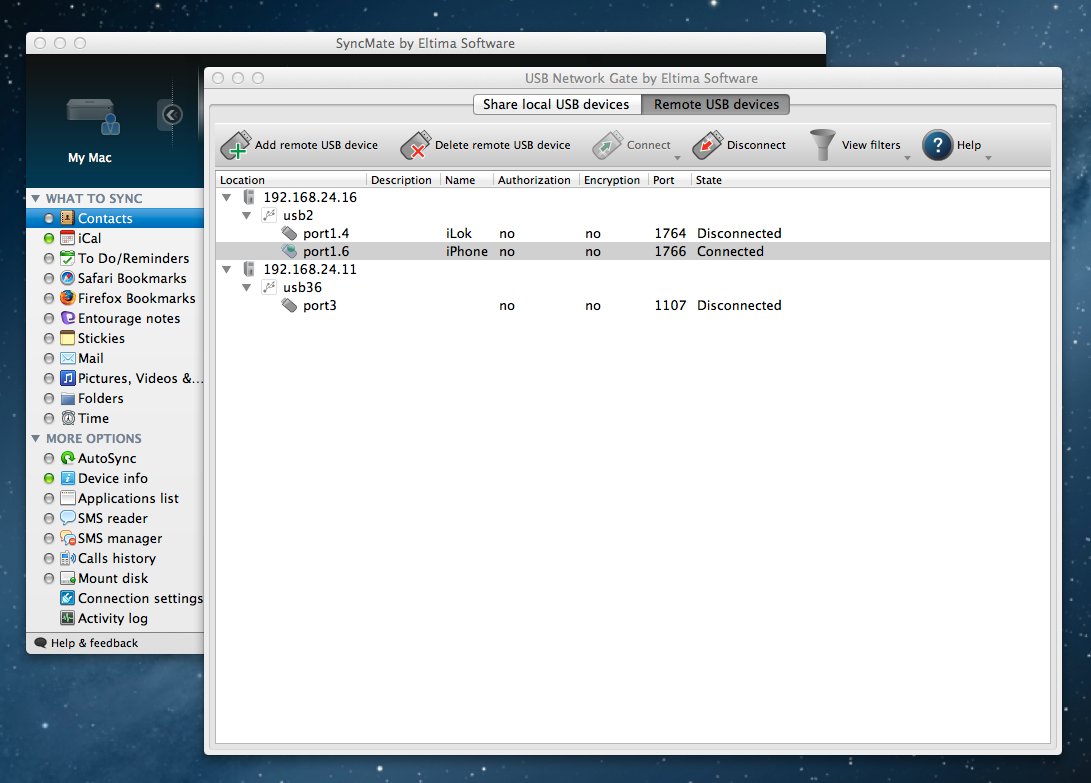Click the grayed Connect USB icon
Image resolution: width=1091 pixels, height=783 pixels.
click(x=607, y=145)
